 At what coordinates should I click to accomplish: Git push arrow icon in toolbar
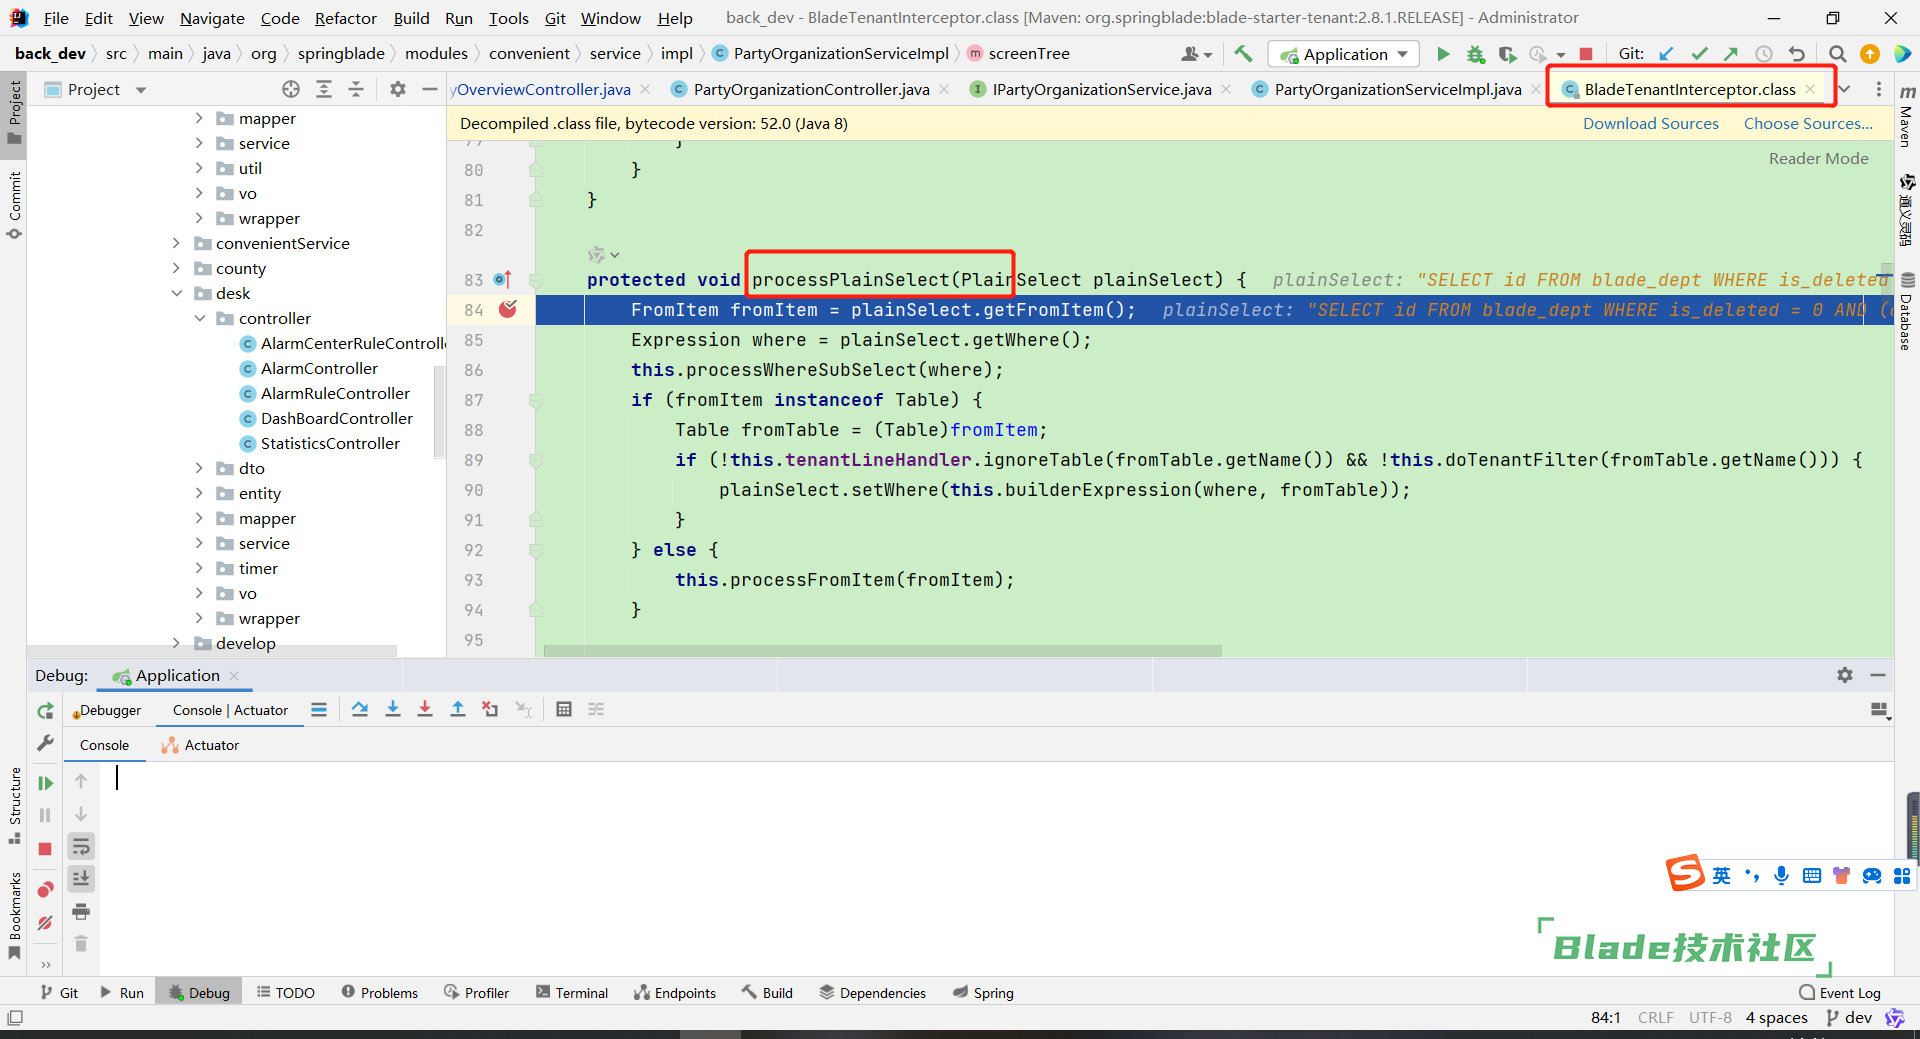tap(1731, 54)
